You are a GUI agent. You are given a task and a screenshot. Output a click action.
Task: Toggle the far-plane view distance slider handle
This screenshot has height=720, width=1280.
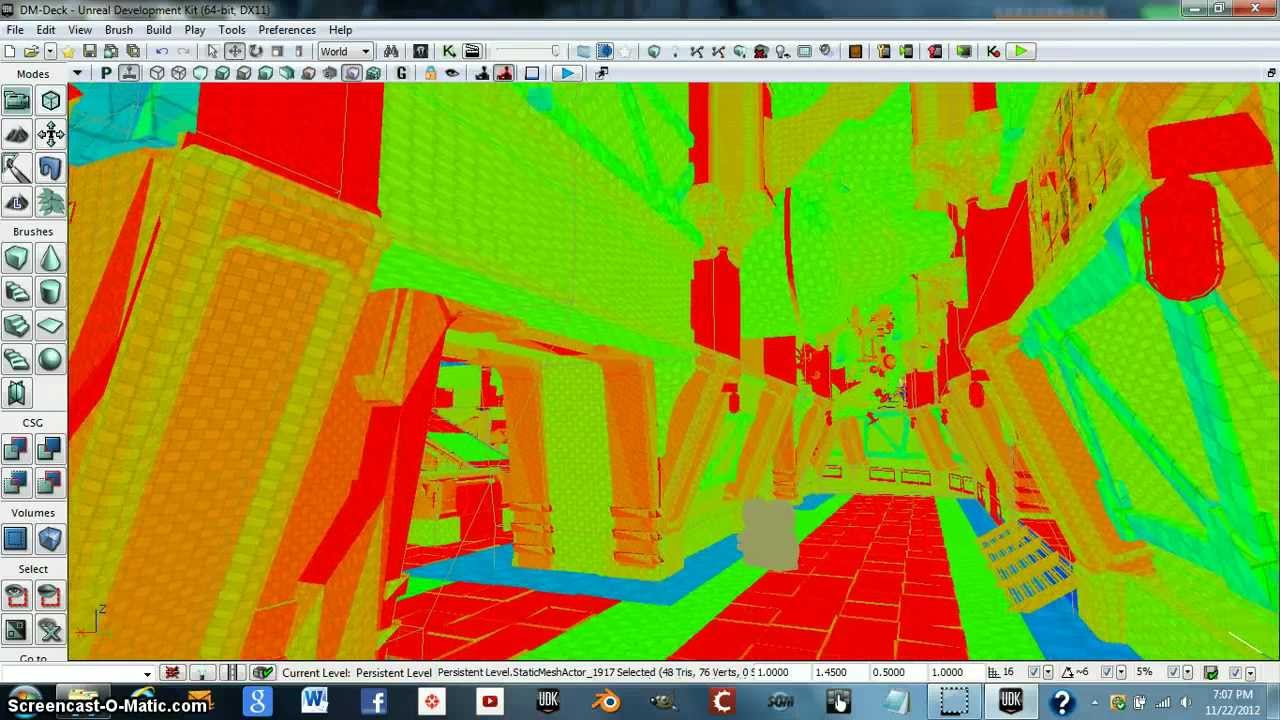pyautogui.click(x=555, y=51)
